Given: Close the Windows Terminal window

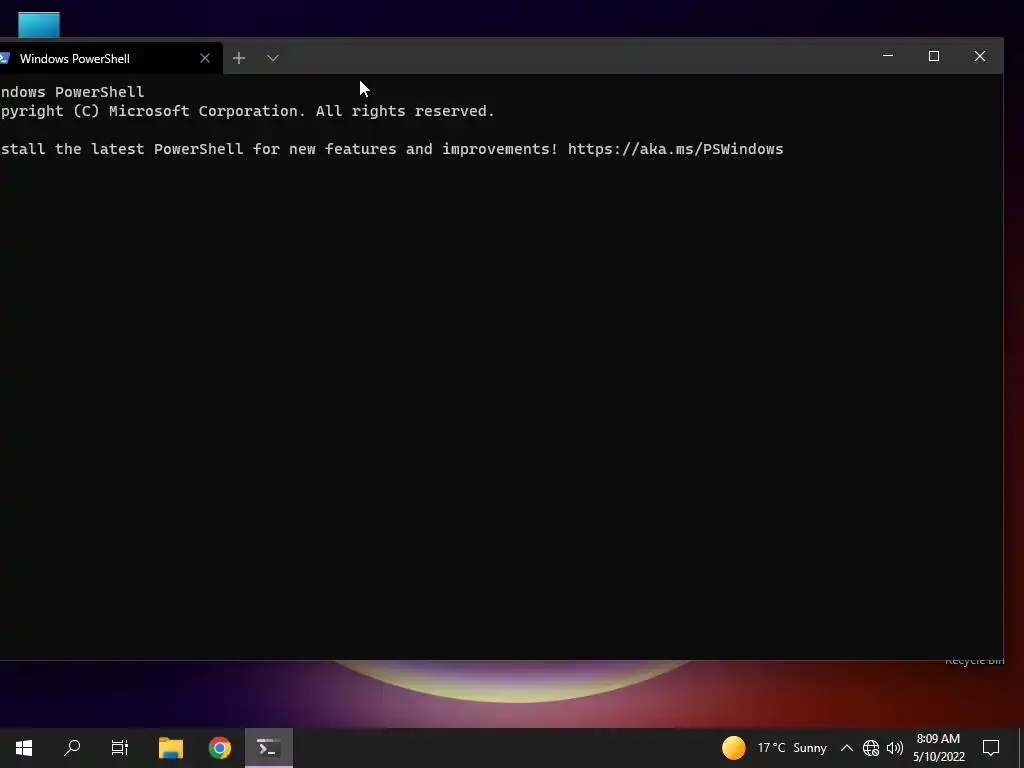Looking at the screenshot, I should (980, 56).
